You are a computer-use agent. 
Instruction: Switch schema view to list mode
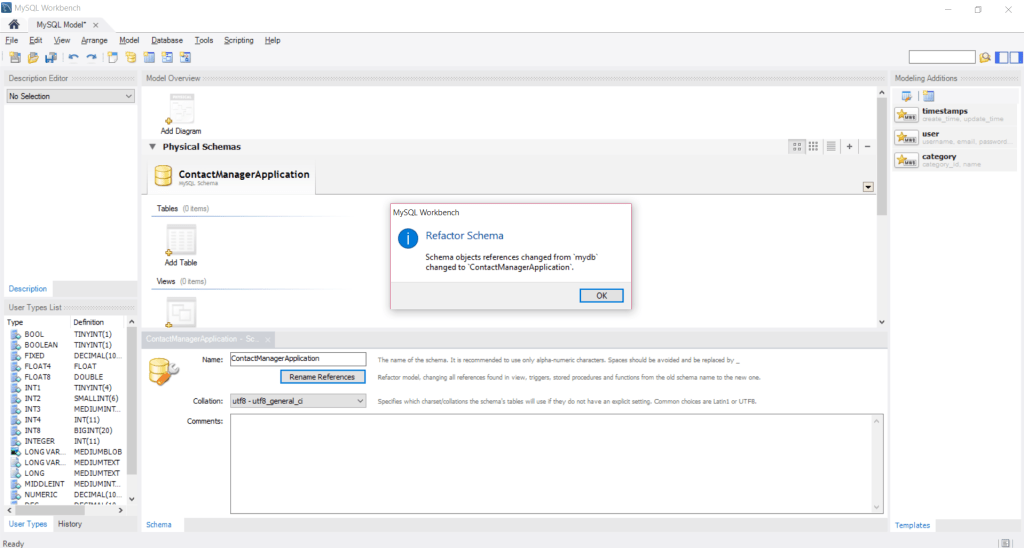831,146
